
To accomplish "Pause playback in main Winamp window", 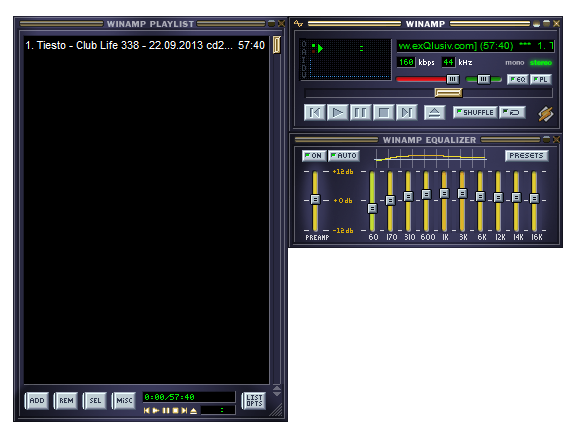I will (360, 112).
